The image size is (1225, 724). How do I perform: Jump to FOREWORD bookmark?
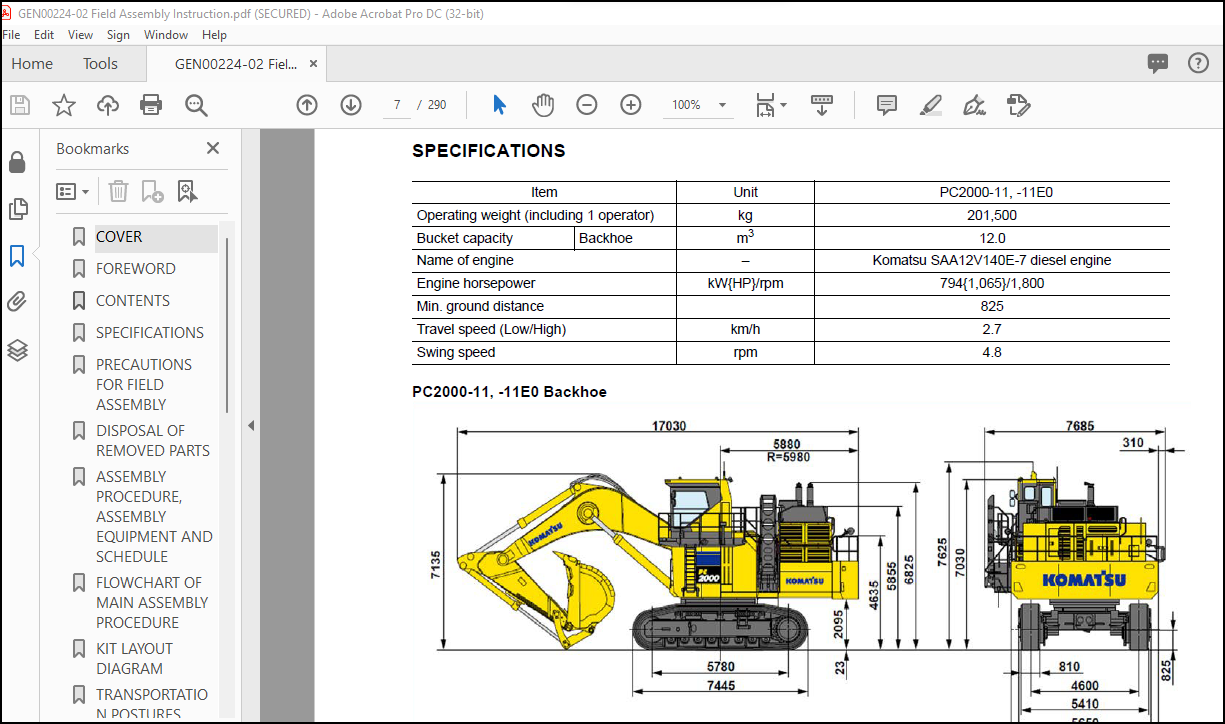click(135, 269)
